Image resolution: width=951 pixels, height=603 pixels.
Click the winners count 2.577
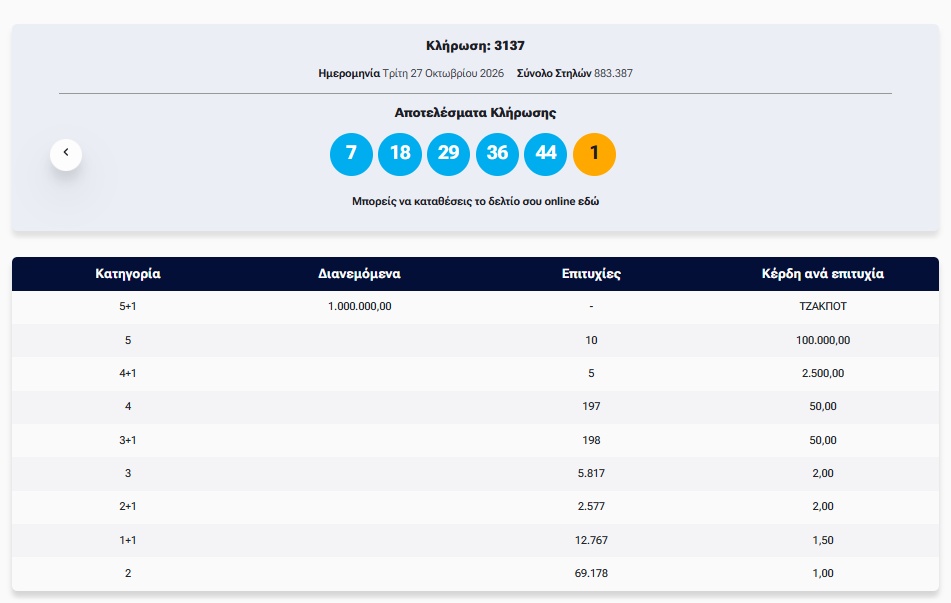point(591,506)
